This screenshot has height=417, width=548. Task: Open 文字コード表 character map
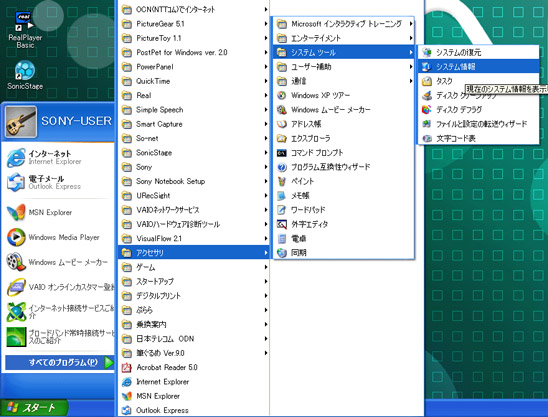pos(478,138)
